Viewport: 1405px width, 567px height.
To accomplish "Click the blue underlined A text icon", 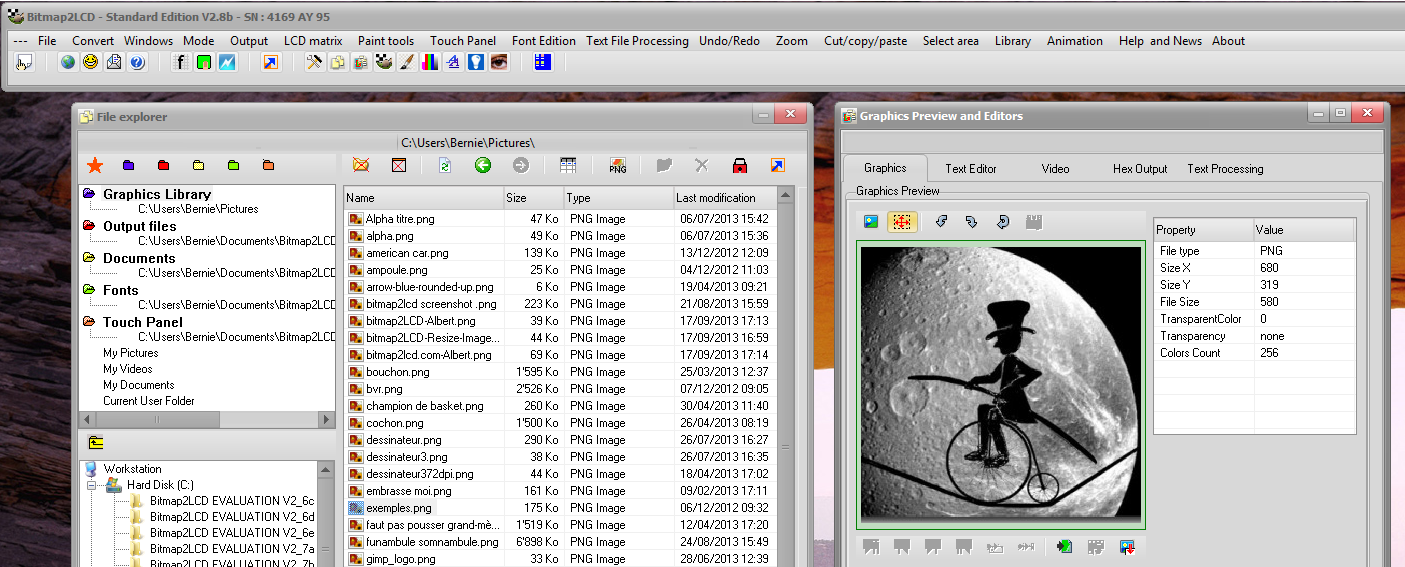I will pos(453,63).
